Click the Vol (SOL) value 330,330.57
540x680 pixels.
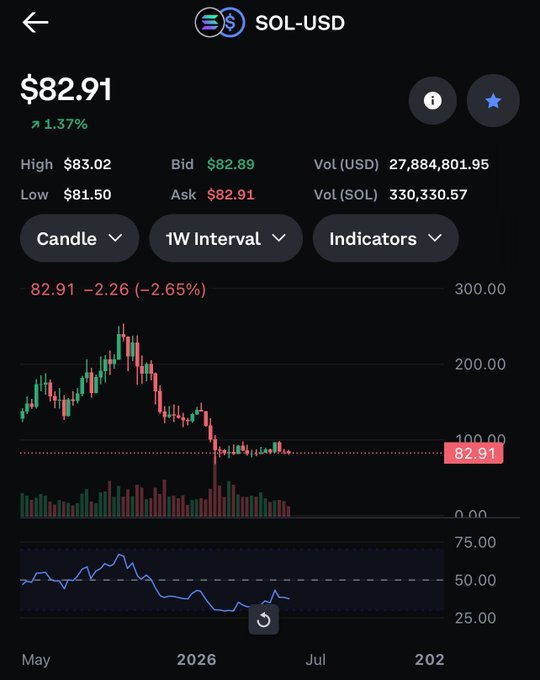tap(428, 195)
